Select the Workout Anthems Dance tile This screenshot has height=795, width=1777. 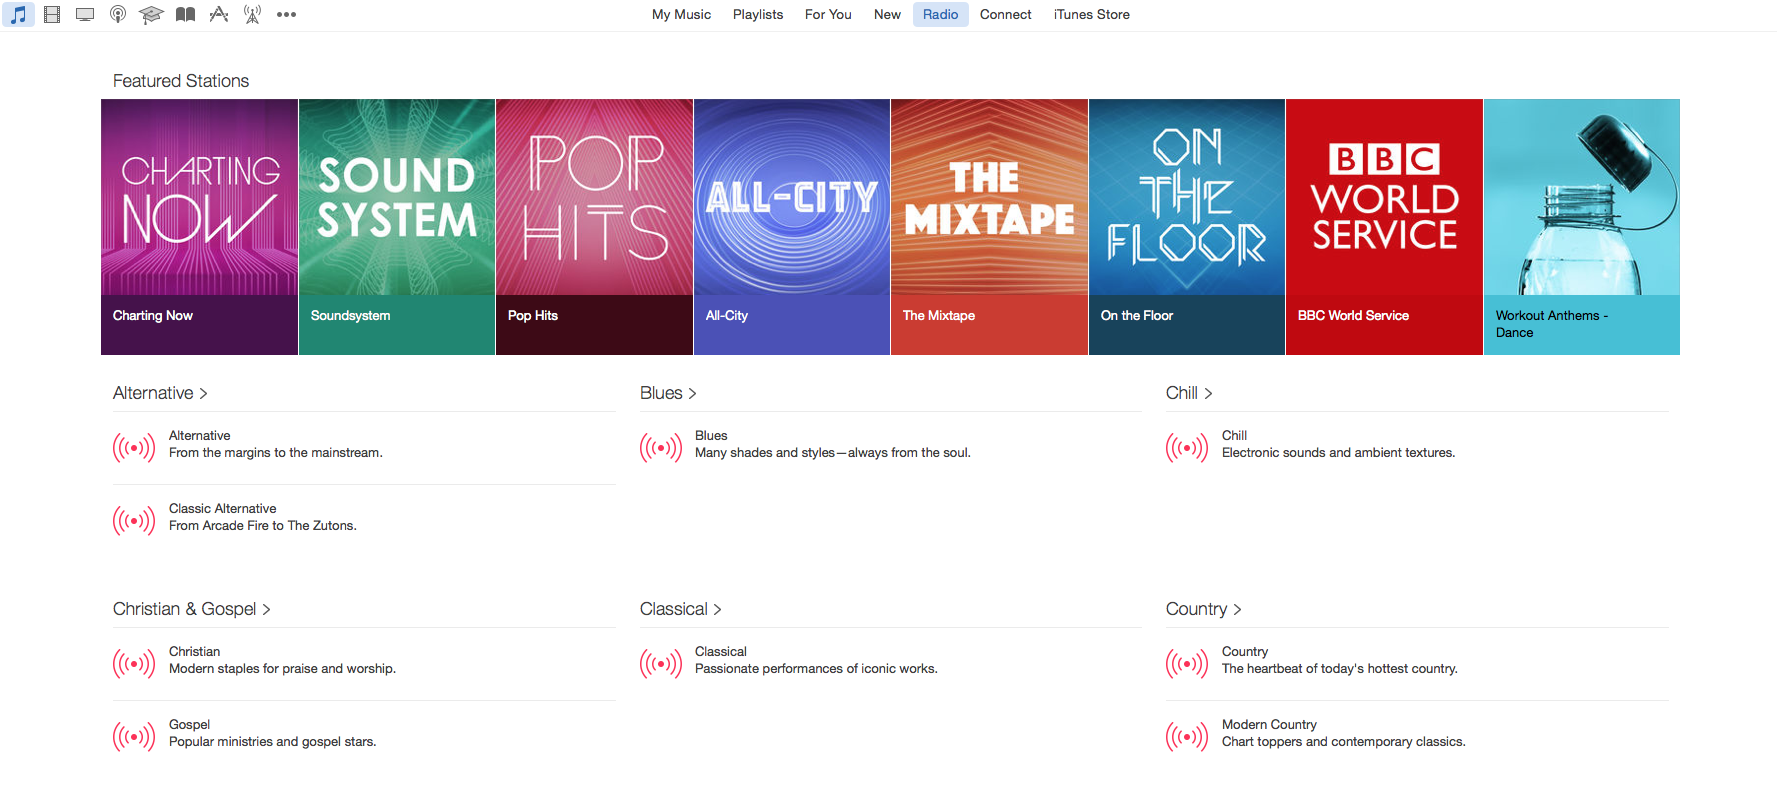(1581, 226)
